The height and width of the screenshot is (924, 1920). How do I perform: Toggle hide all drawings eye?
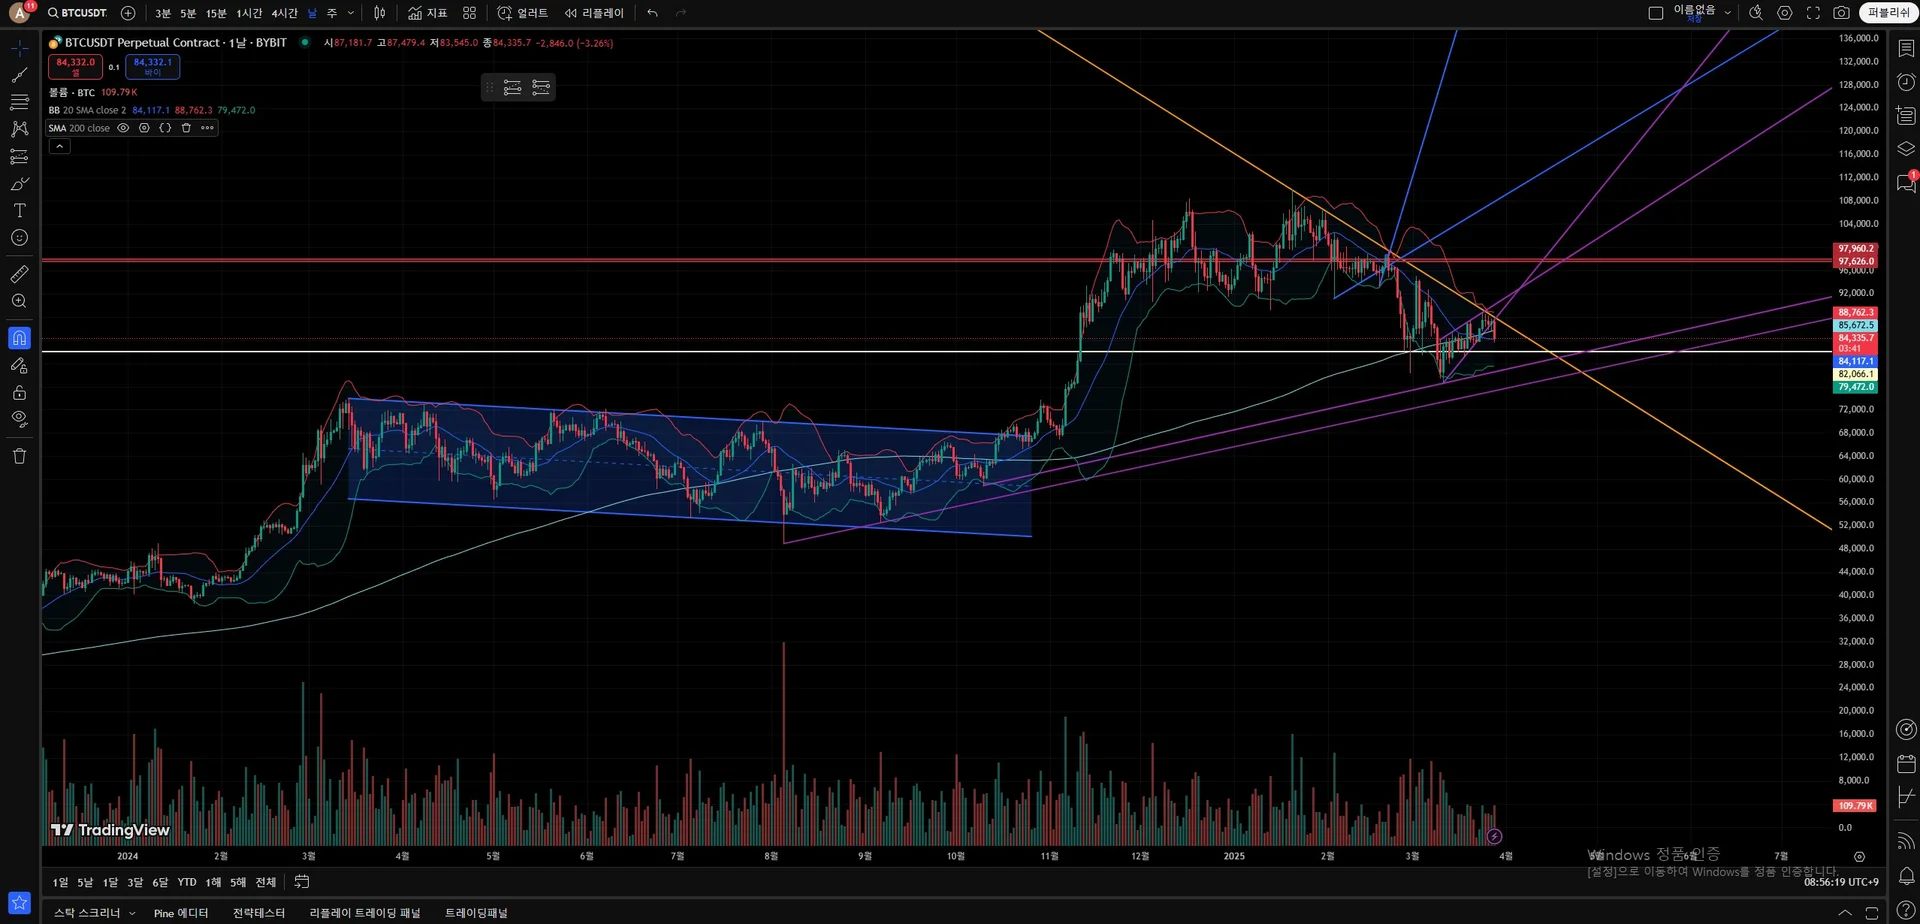19,419
